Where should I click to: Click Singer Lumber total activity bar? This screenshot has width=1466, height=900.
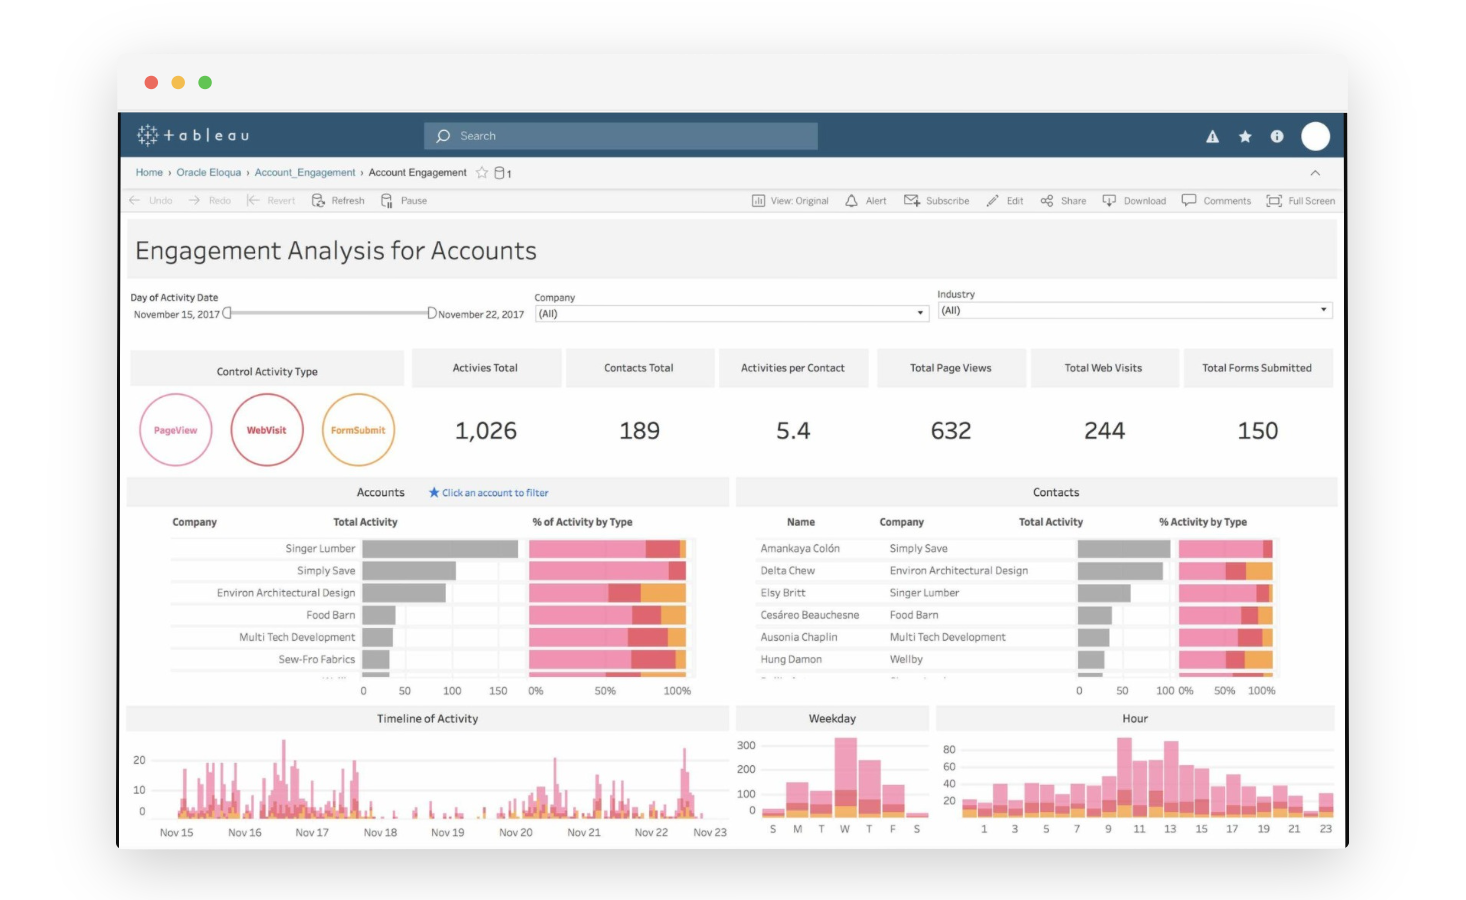click(x=440, y=549)
